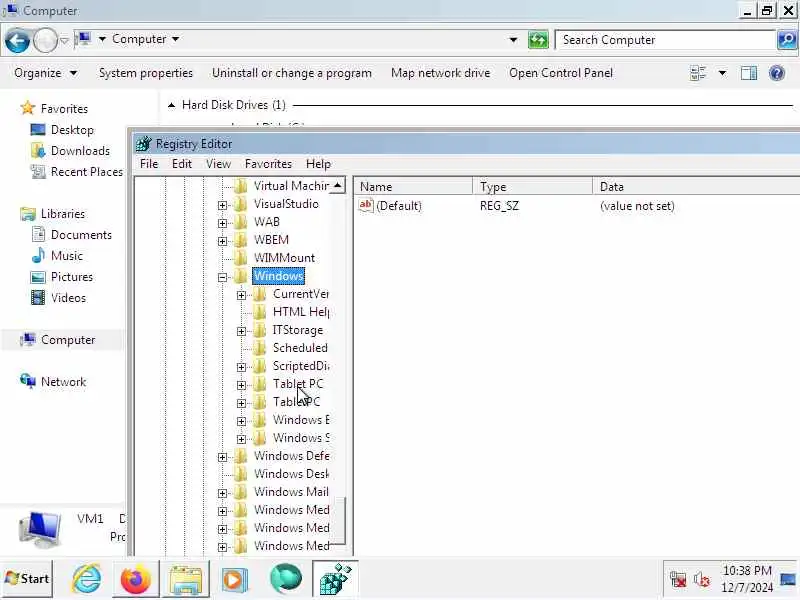
Task: Open the clock showing 10:38 PM
Action: click(x=747, y=579)
